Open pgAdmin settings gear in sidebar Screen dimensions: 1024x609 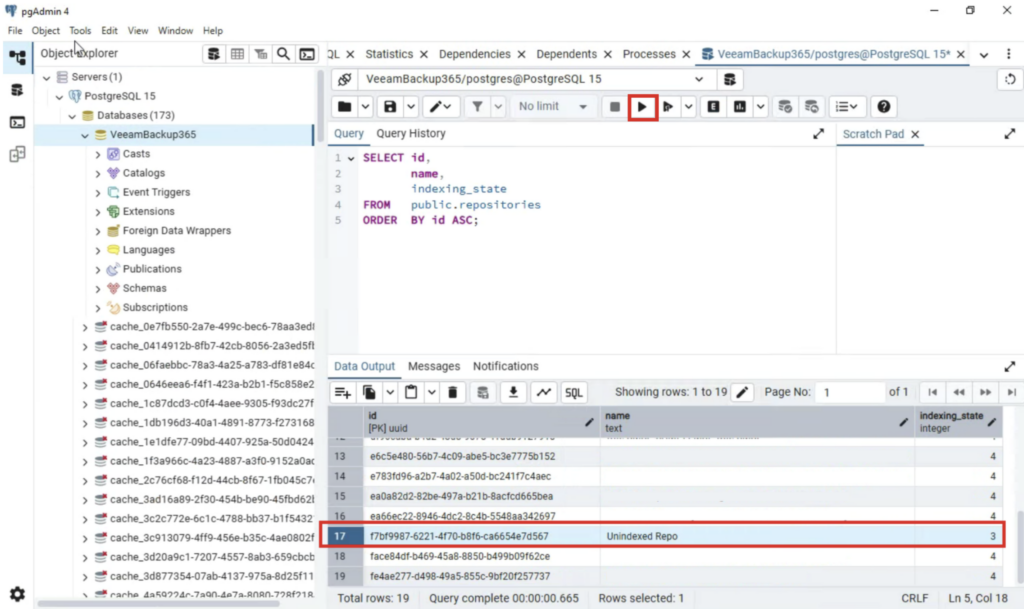pos(17,593)
